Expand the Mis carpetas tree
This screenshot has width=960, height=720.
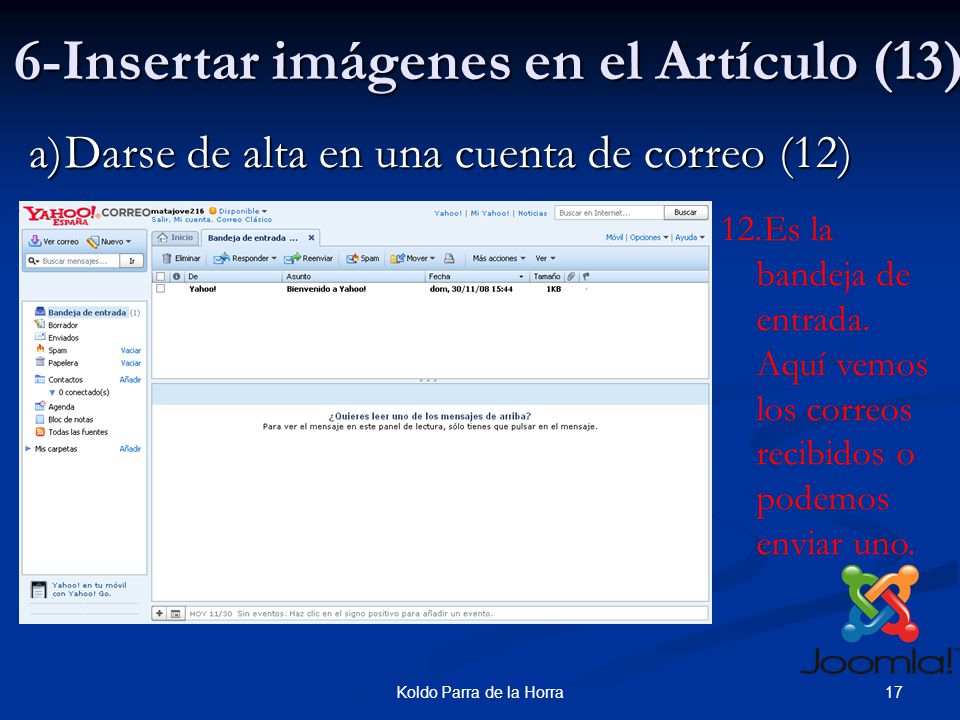pyautogui.click(x=28, y=449)
